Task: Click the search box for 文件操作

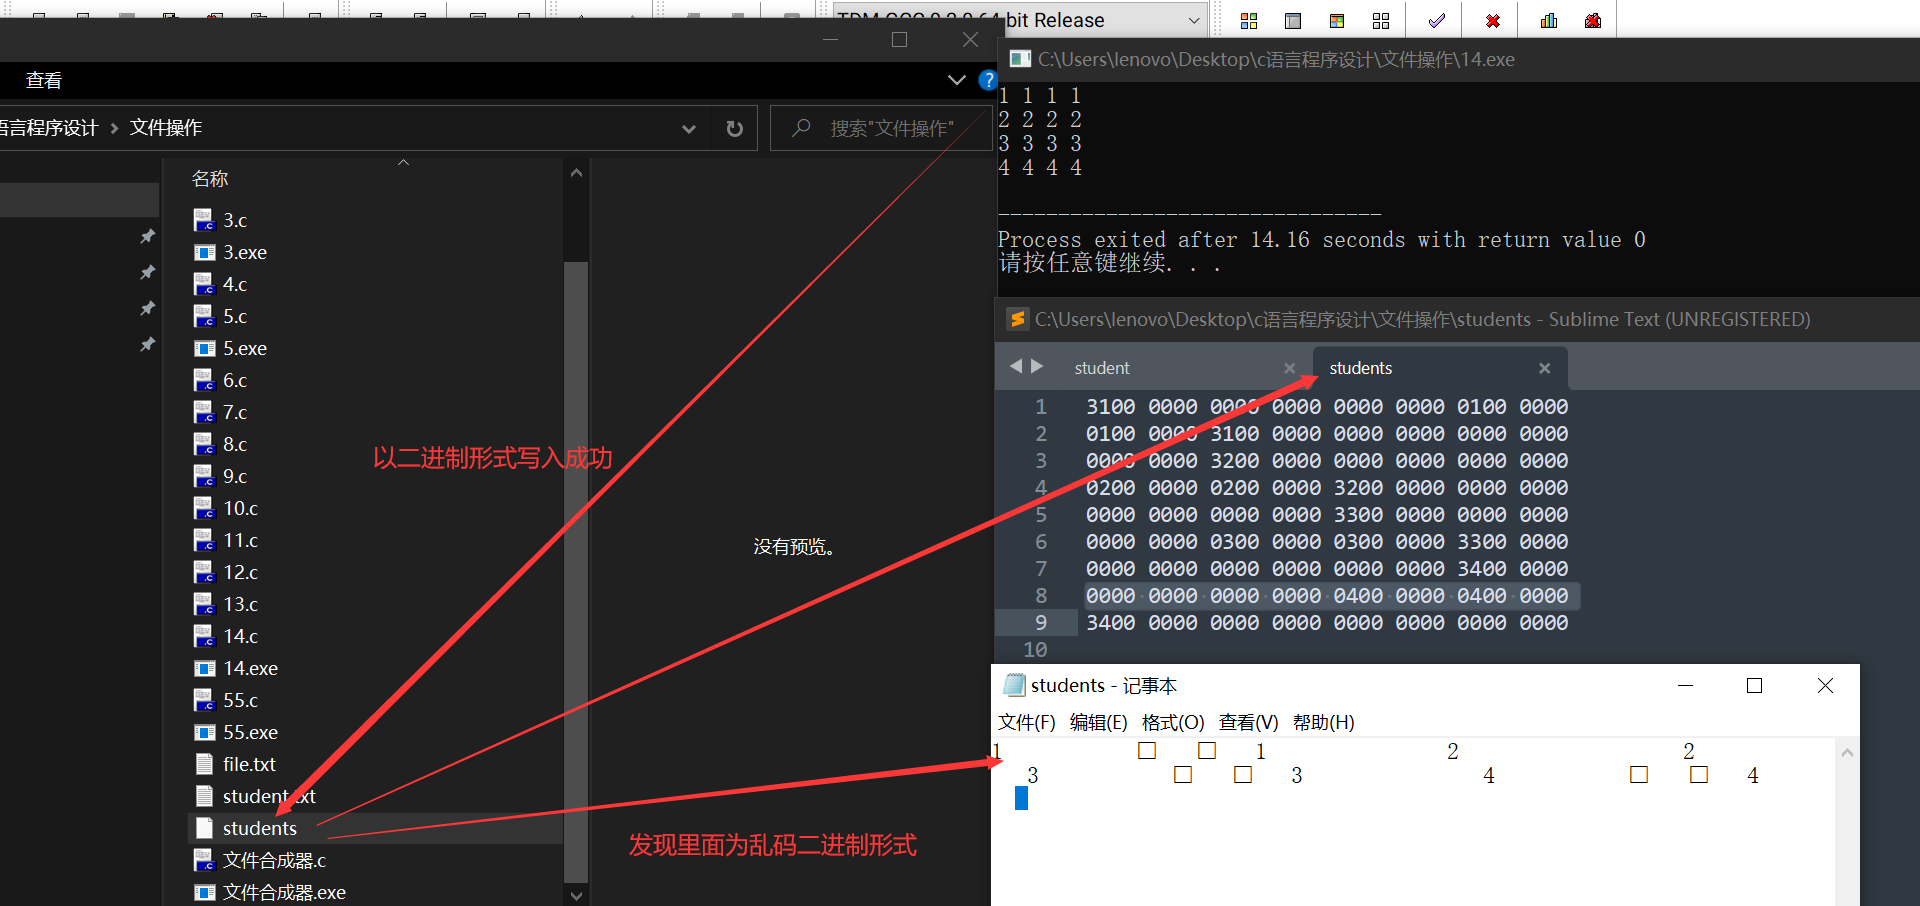Action: 879,128
